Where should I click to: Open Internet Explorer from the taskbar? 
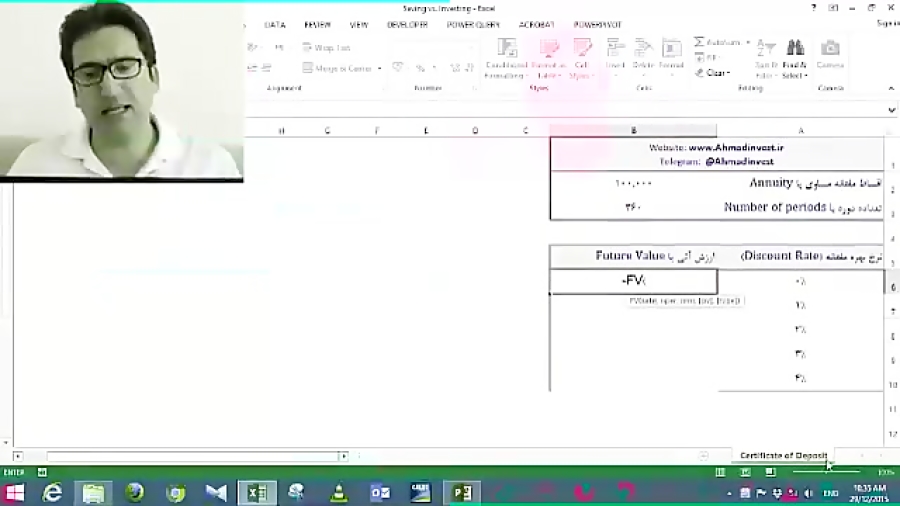coord(52,492)
